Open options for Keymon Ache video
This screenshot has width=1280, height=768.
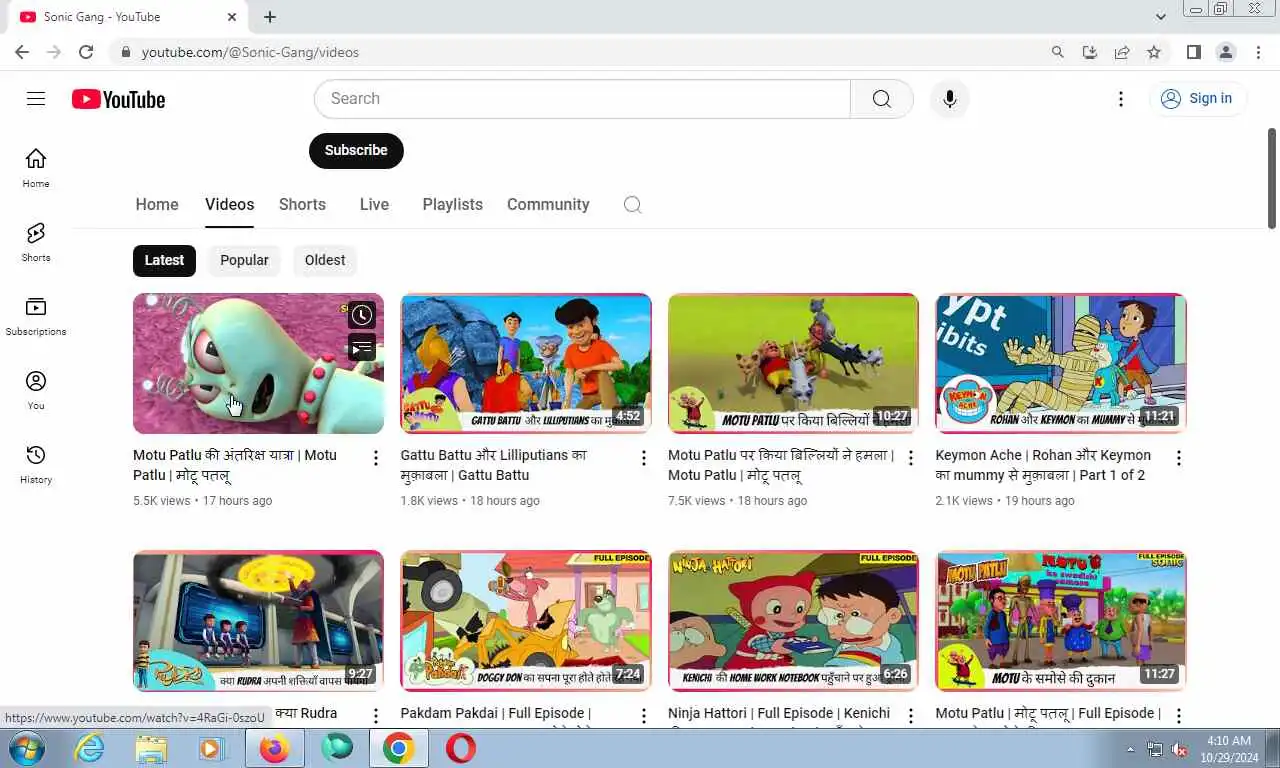[1179, 458]
